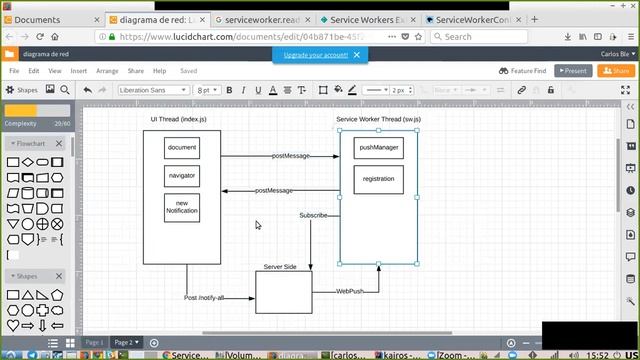640x360 pixels.
Task: Toggle bold text formatting
Action: click(x=229, y=90)
